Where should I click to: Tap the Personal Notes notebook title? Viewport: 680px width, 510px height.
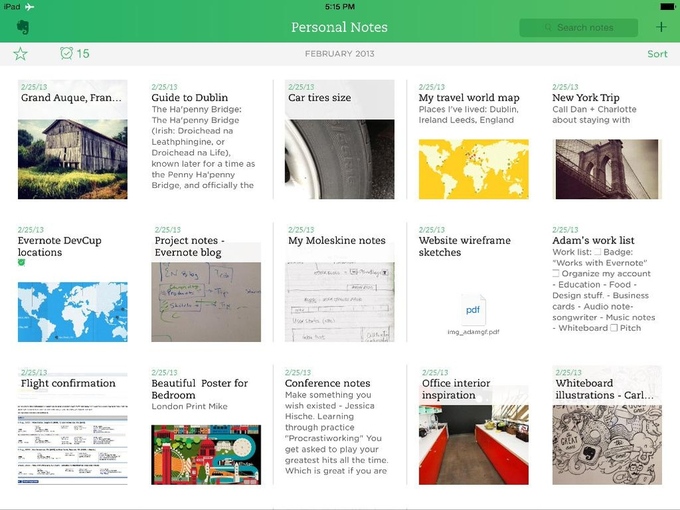tap(340, 27)
